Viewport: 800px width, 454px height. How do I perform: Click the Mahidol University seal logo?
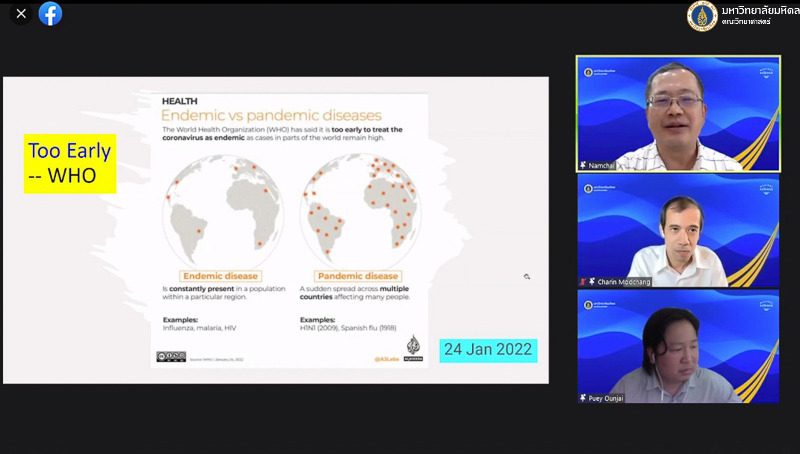pos(702,16)
